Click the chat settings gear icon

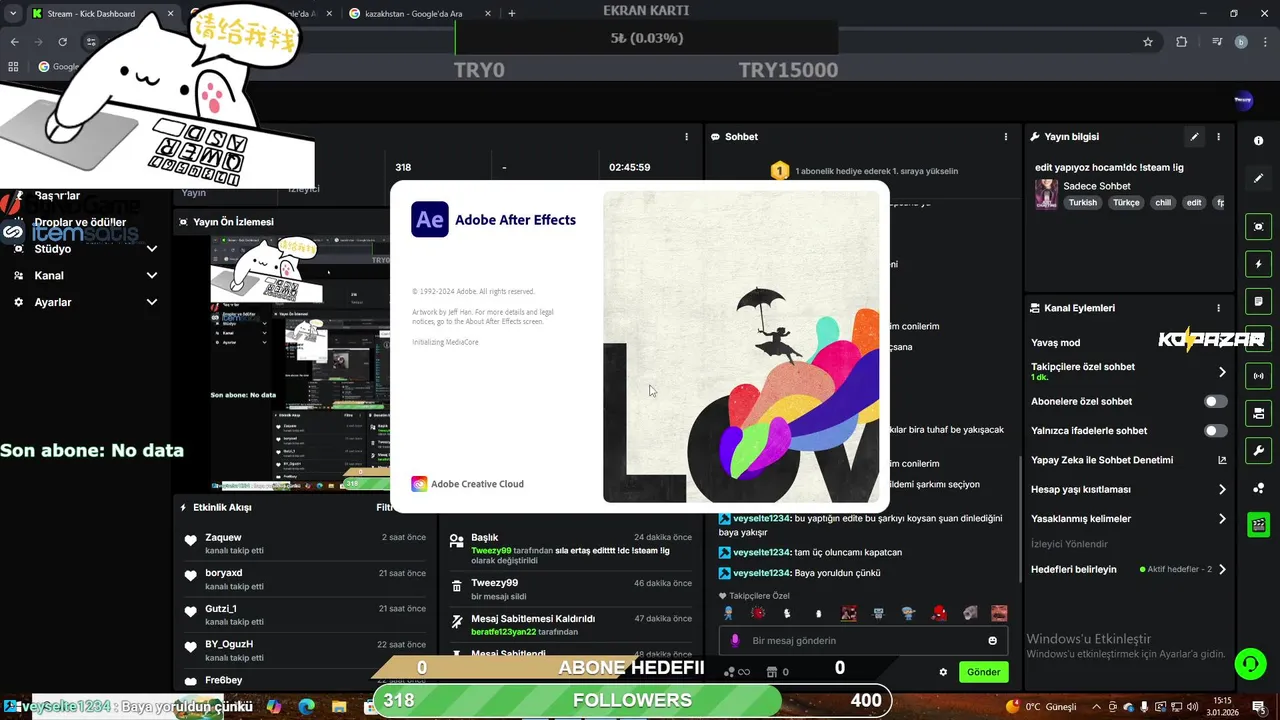tap(943, 672)
